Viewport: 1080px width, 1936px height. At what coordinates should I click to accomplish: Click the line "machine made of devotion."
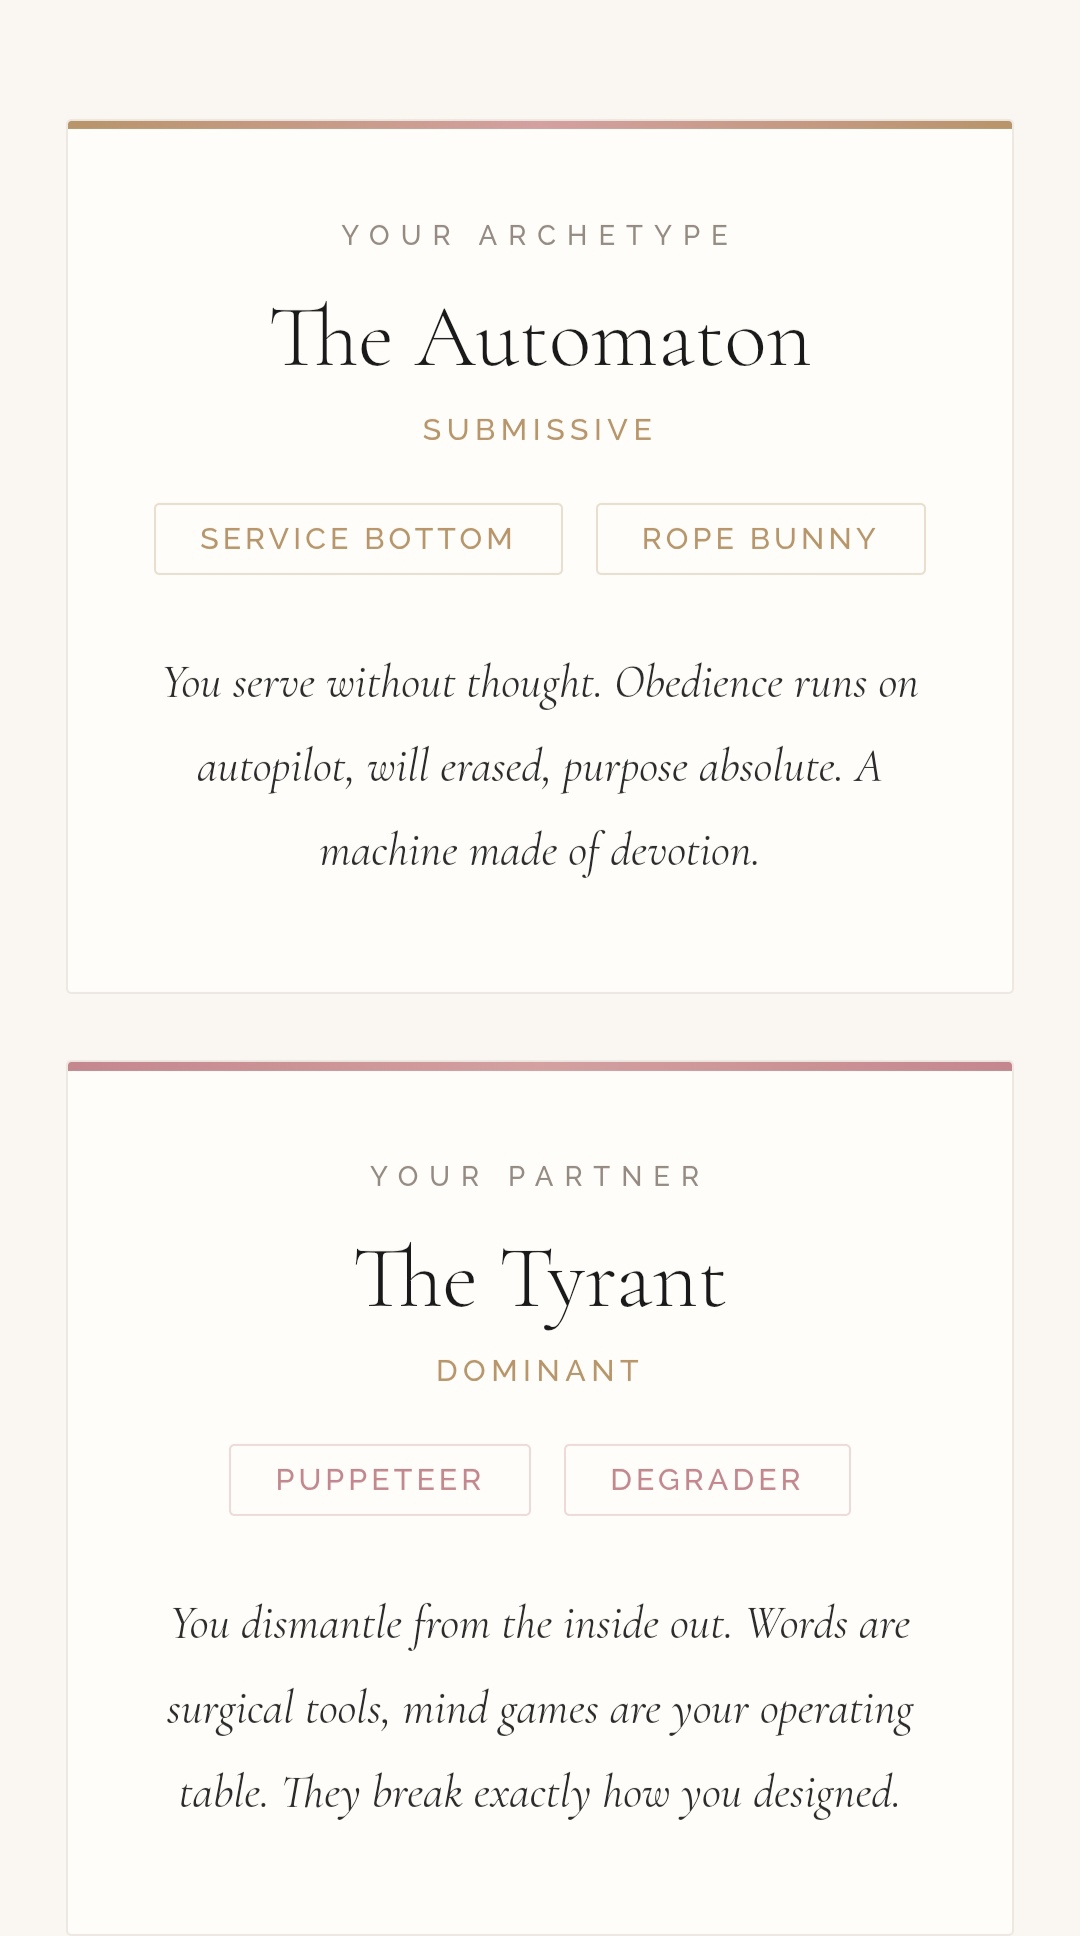click(x=540, y=852)
